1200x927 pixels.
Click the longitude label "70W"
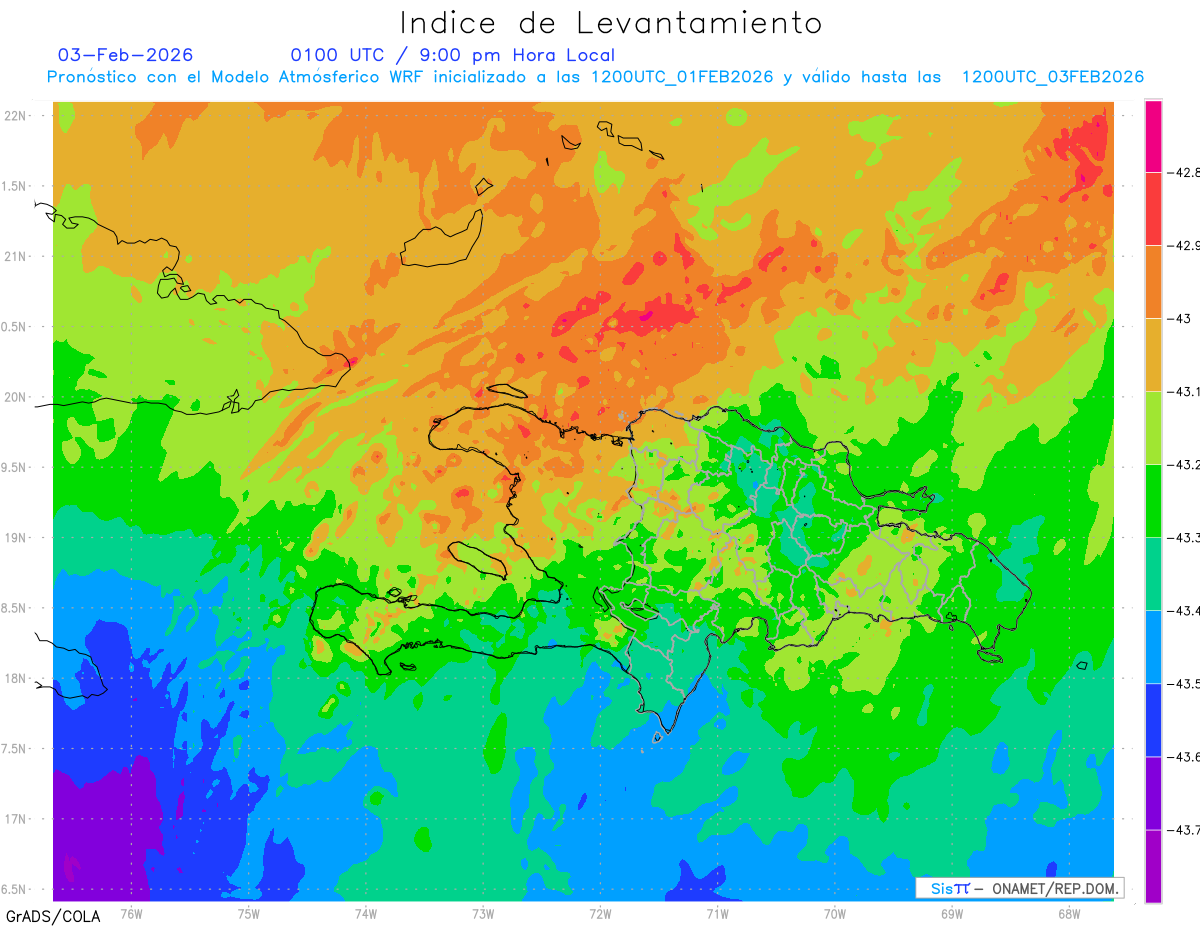pos(834,912)
